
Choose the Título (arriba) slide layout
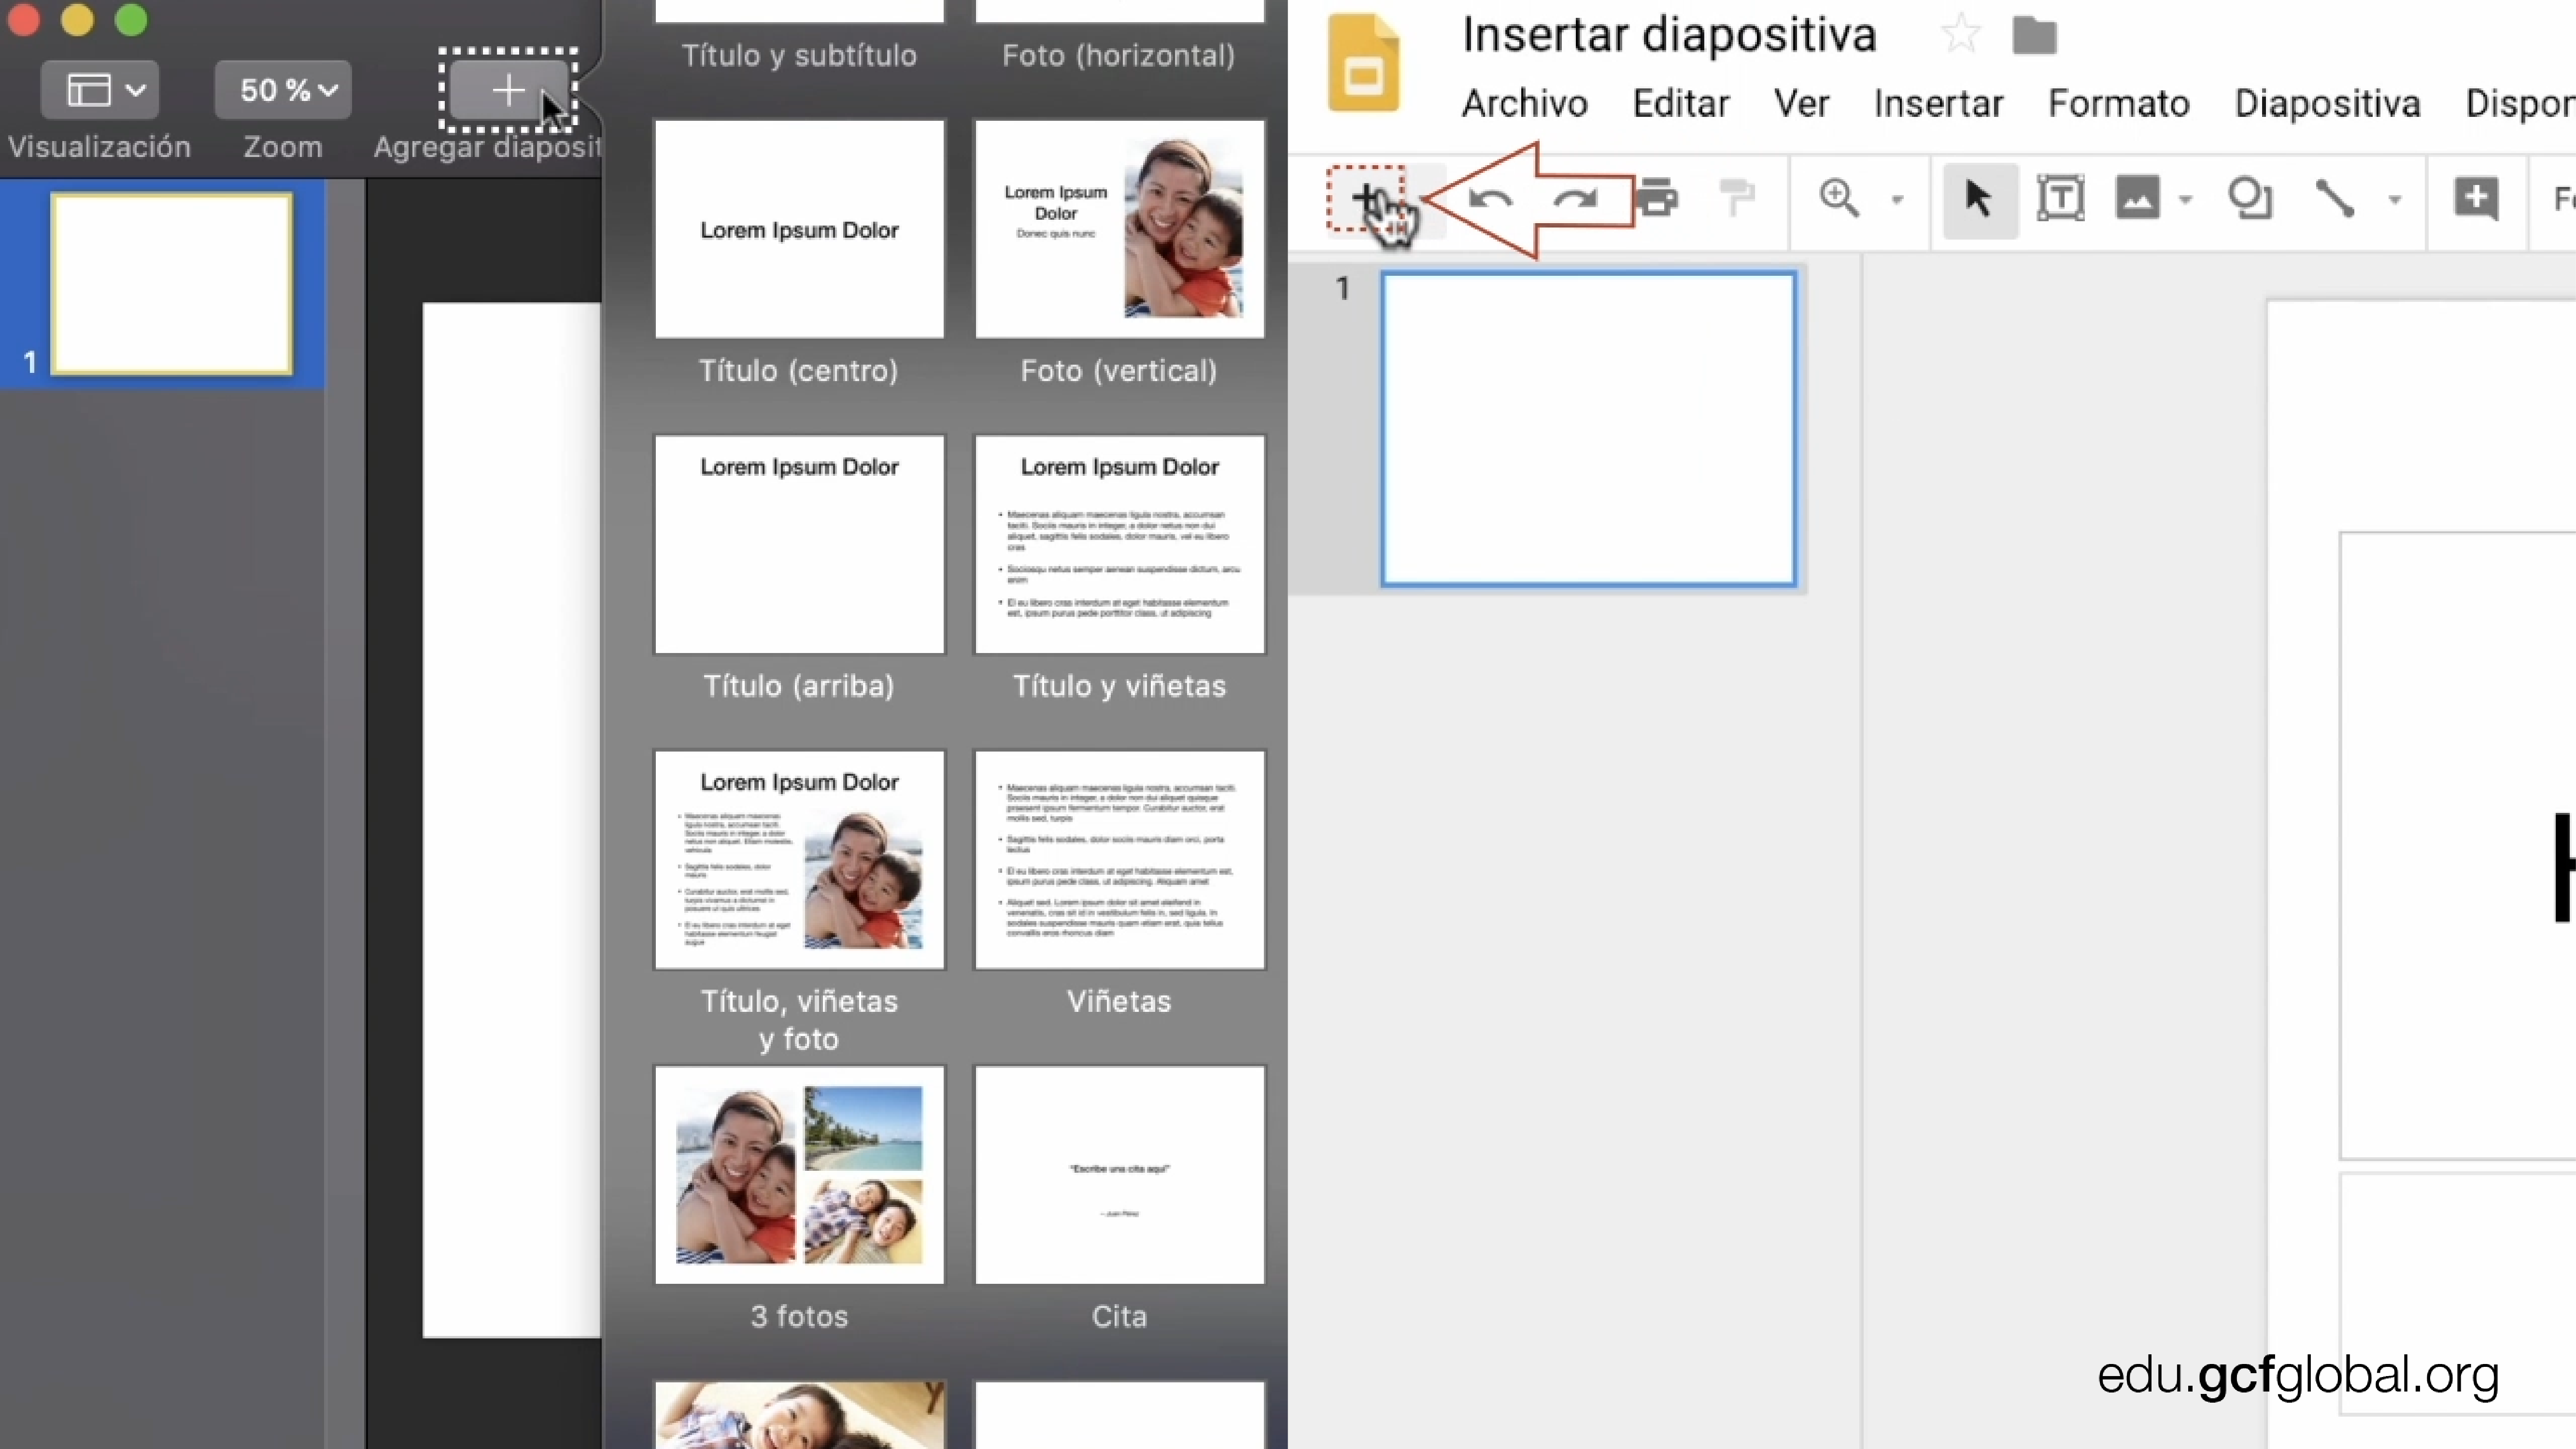tap(799, 544)
